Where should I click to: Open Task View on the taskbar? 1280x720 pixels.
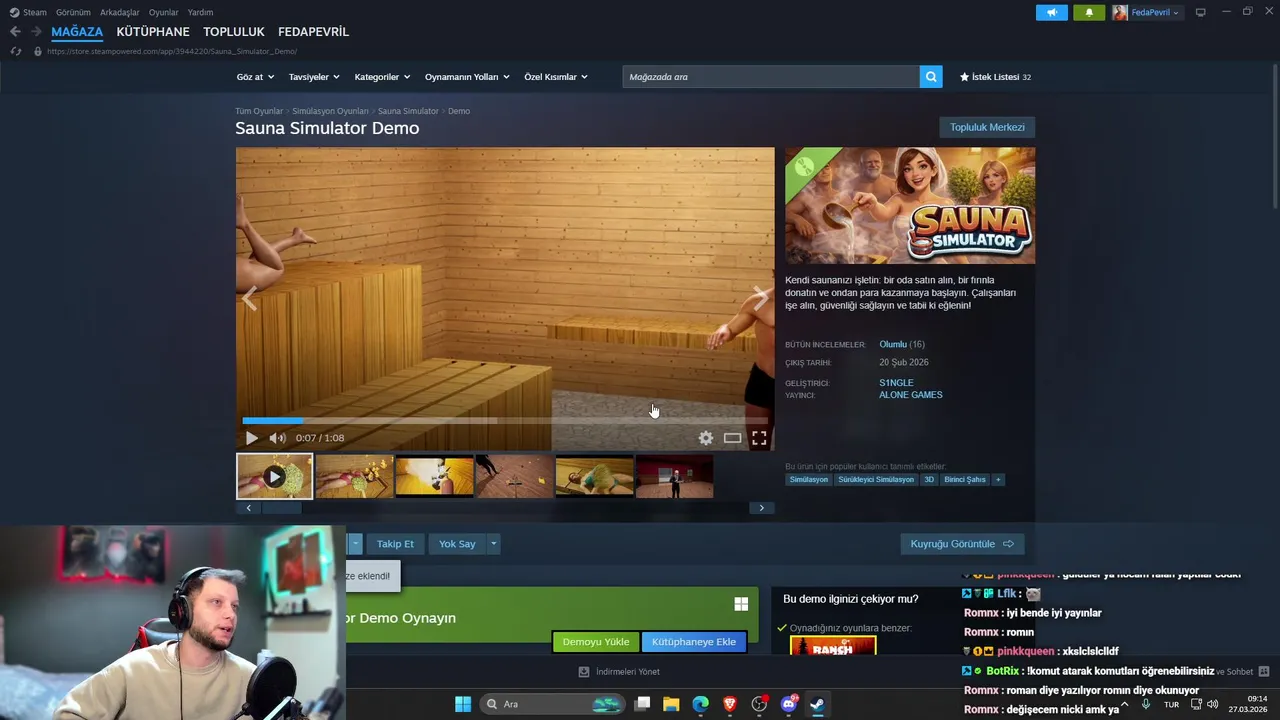click(643, 704)
